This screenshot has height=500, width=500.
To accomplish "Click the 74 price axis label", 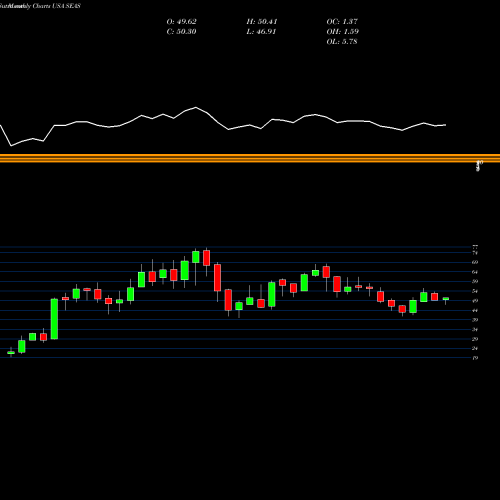I will [x=475, y=253].
